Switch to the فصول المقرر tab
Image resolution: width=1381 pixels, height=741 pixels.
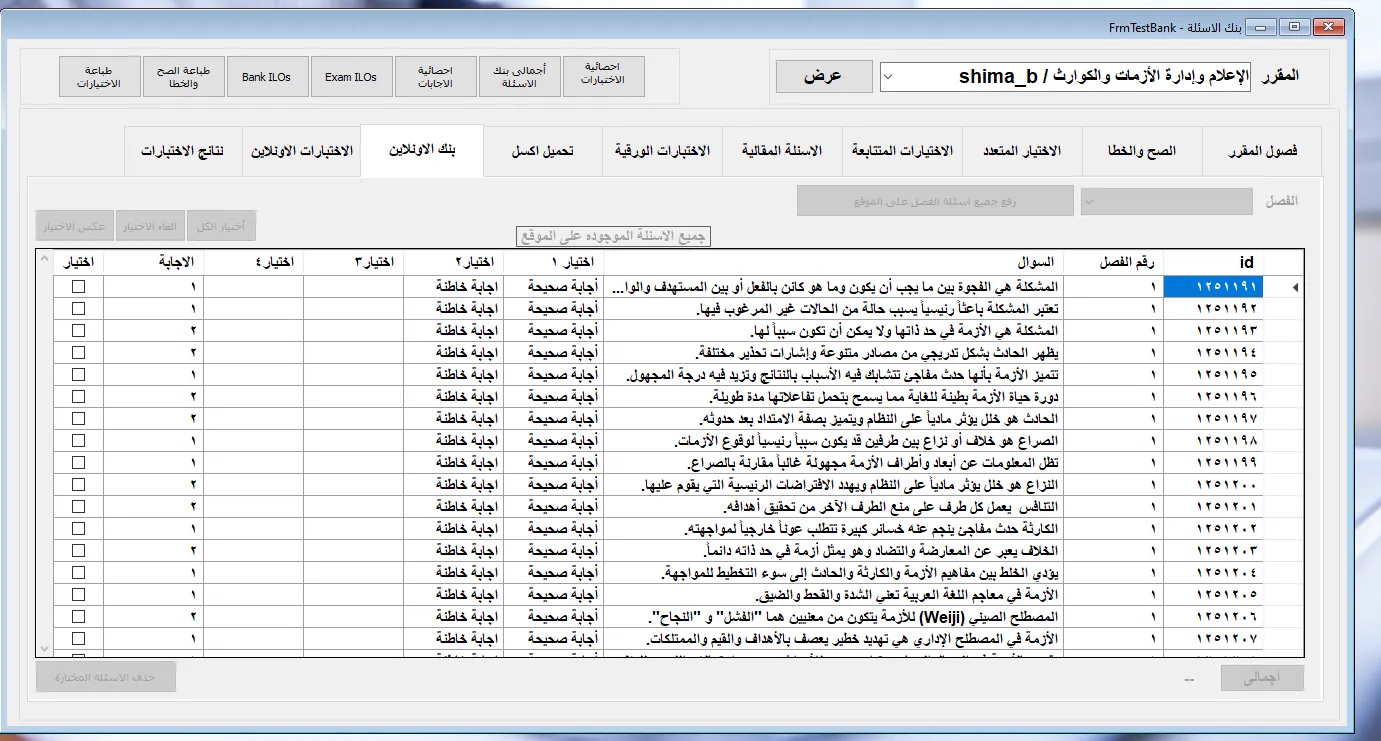coord(1262,151)
